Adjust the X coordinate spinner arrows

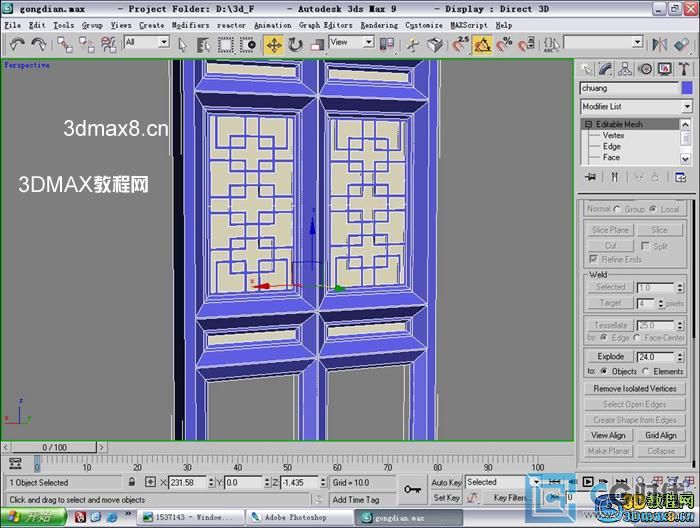pyautogui.click(x=211, y=482)
